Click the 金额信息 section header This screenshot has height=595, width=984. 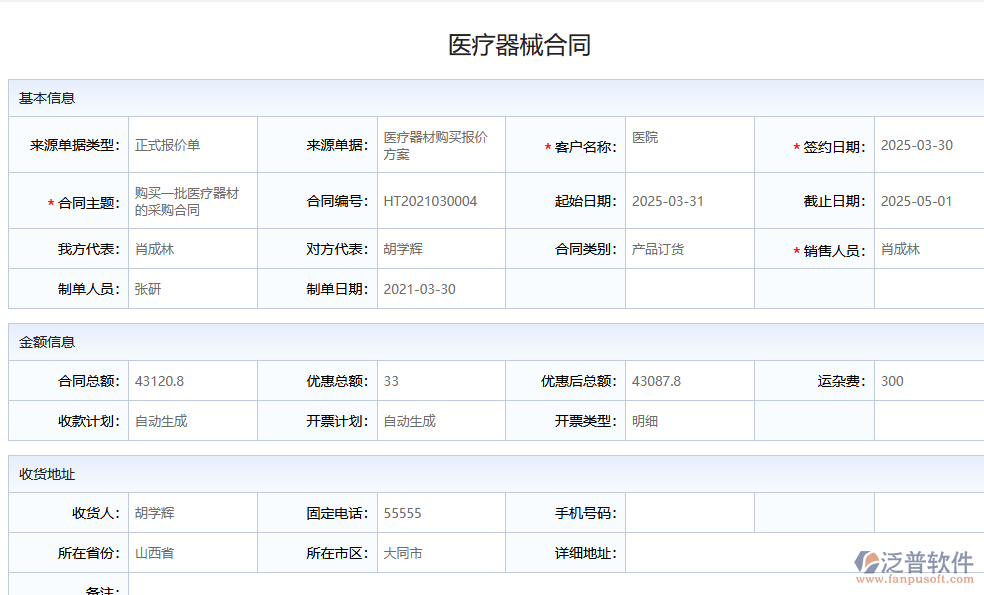(x=496, y=342)
